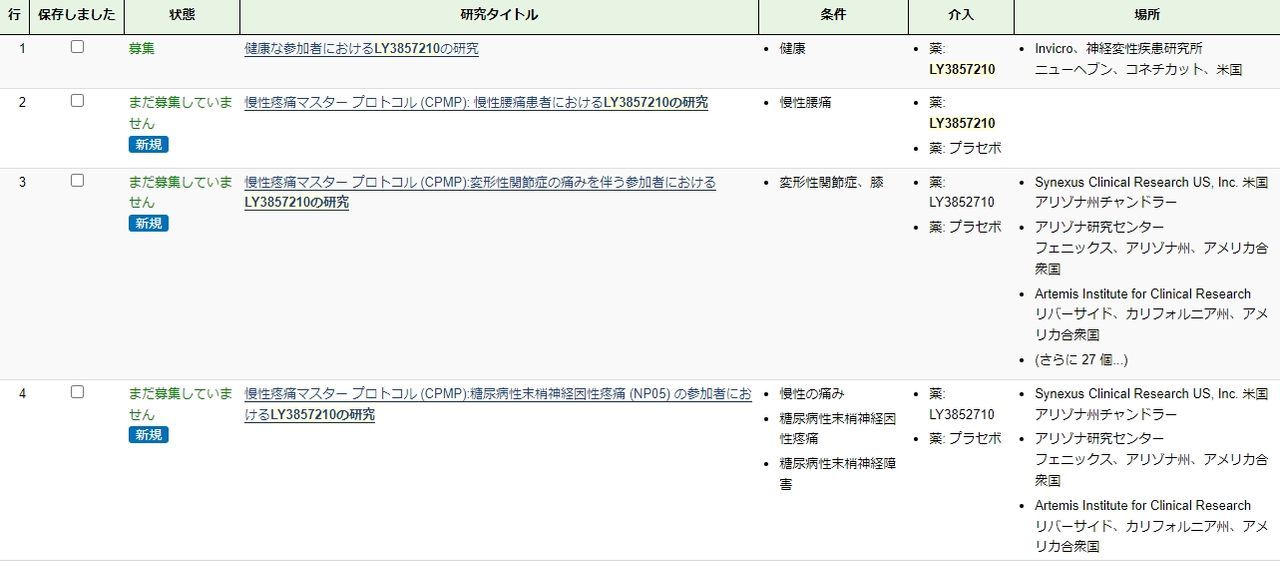1280x561 pixels.
Task: Open the 健康な参加者におけるLY3857210の研究 link
Action: (361, 48)
